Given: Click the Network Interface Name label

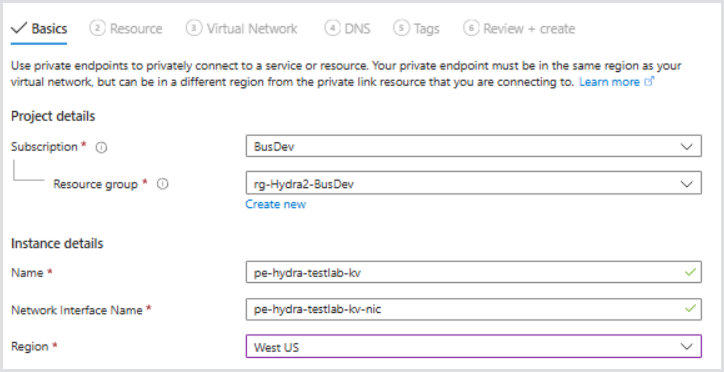Looking at the screenshot, I should point(77,310).
